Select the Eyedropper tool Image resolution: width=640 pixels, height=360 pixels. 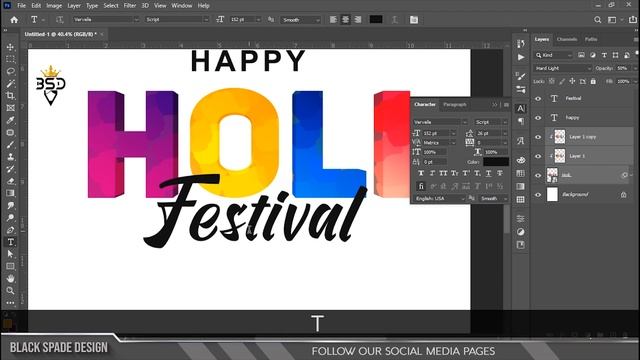click(11, 120)
